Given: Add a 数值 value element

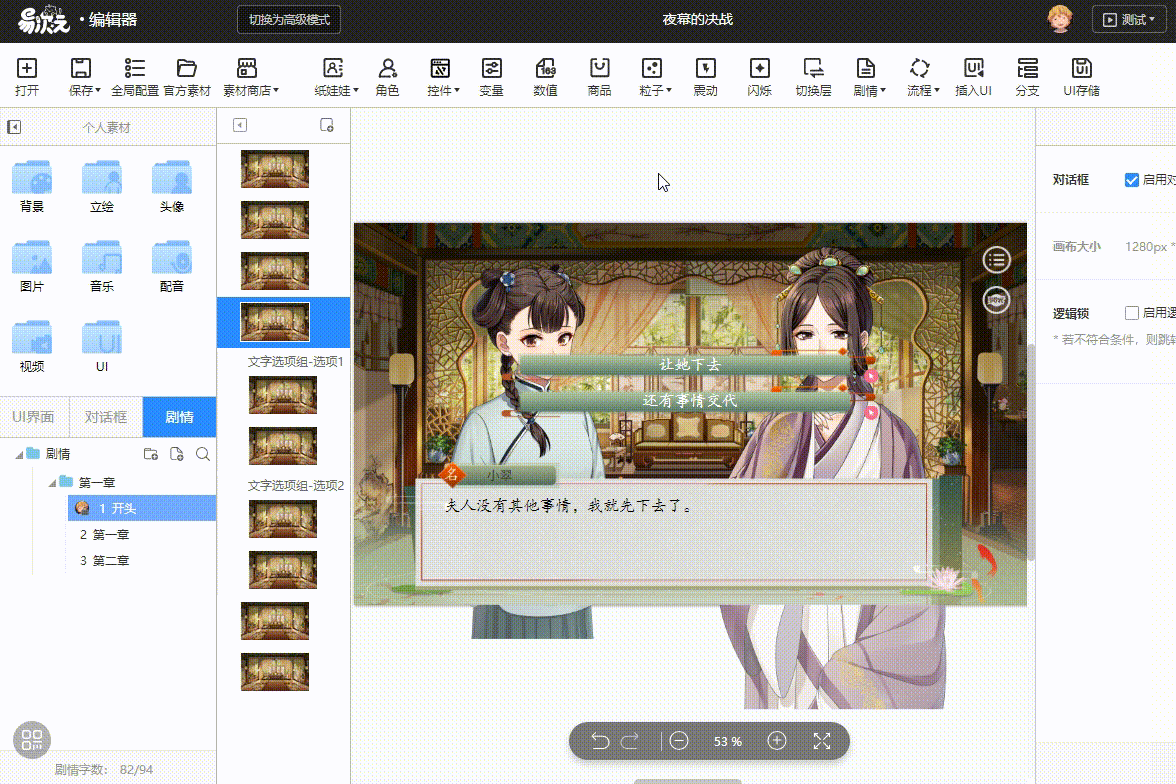Looking at the screenshot, I should [x=545, y=75].
